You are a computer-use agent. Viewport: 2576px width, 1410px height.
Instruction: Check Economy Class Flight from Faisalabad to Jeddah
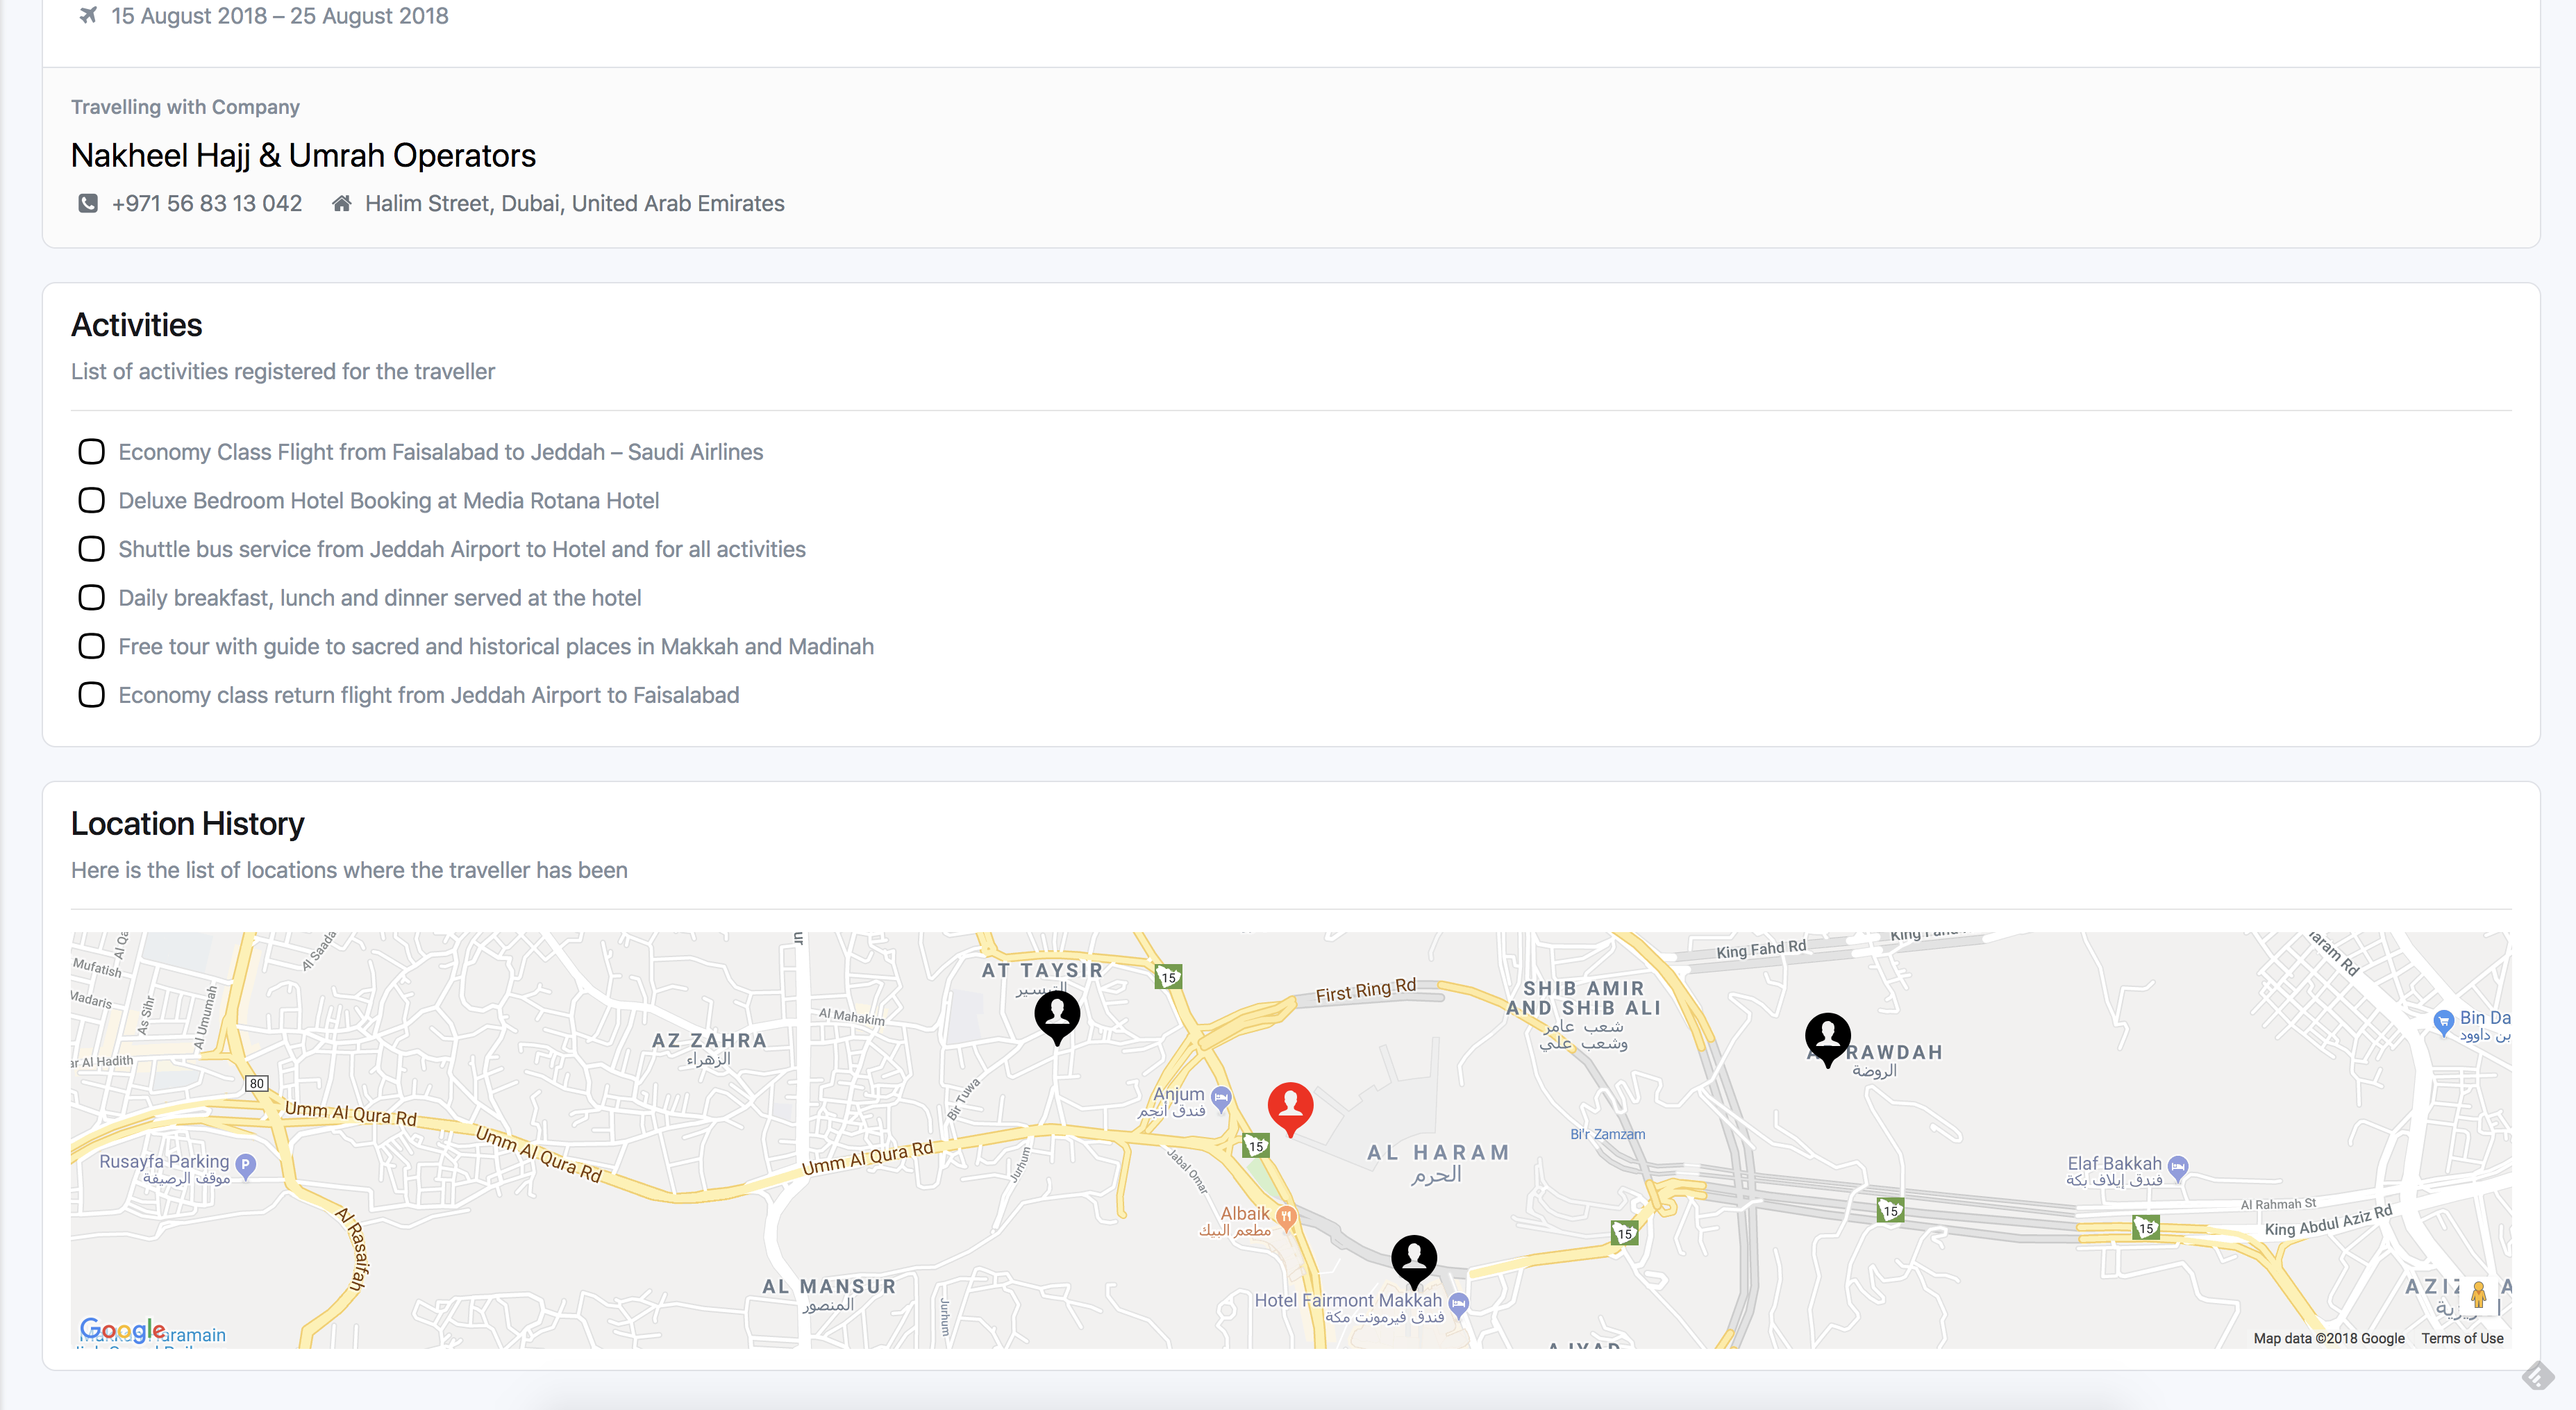[x=91, y=452]
